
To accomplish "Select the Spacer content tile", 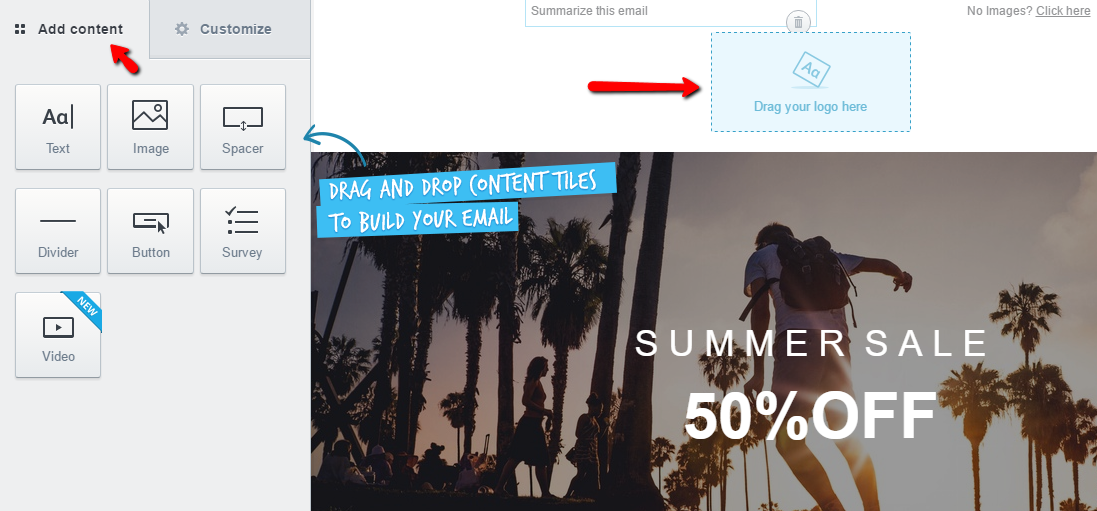I will pos(243,127).
